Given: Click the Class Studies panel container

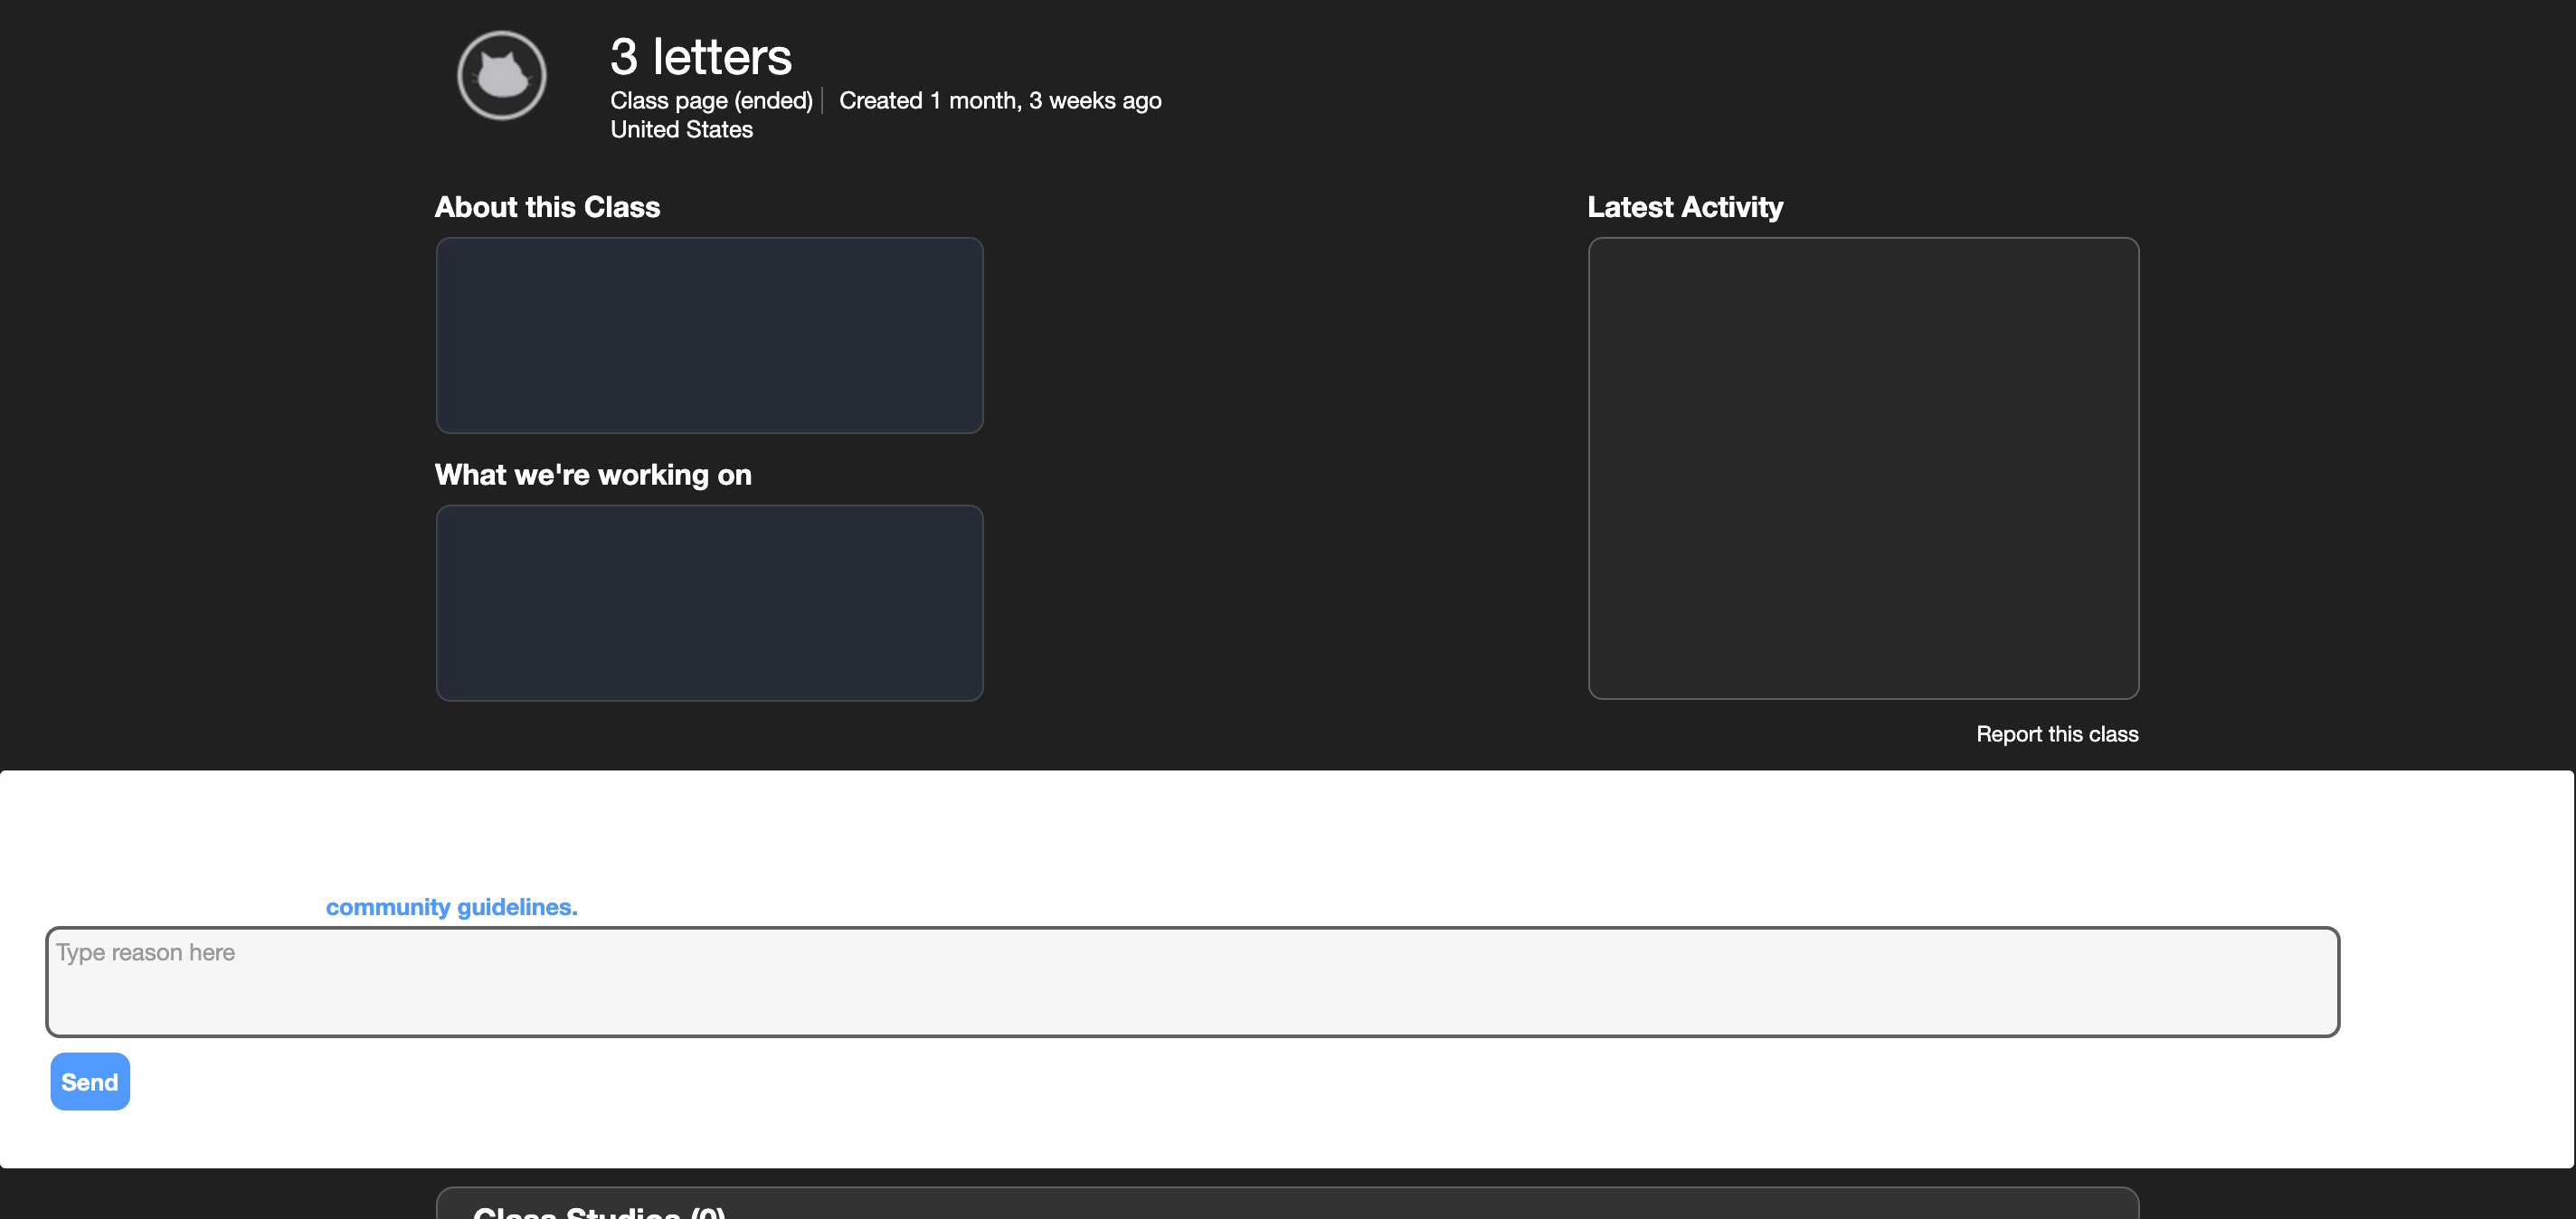Looking at the screenshot, I should [x=1288, y=1205].
